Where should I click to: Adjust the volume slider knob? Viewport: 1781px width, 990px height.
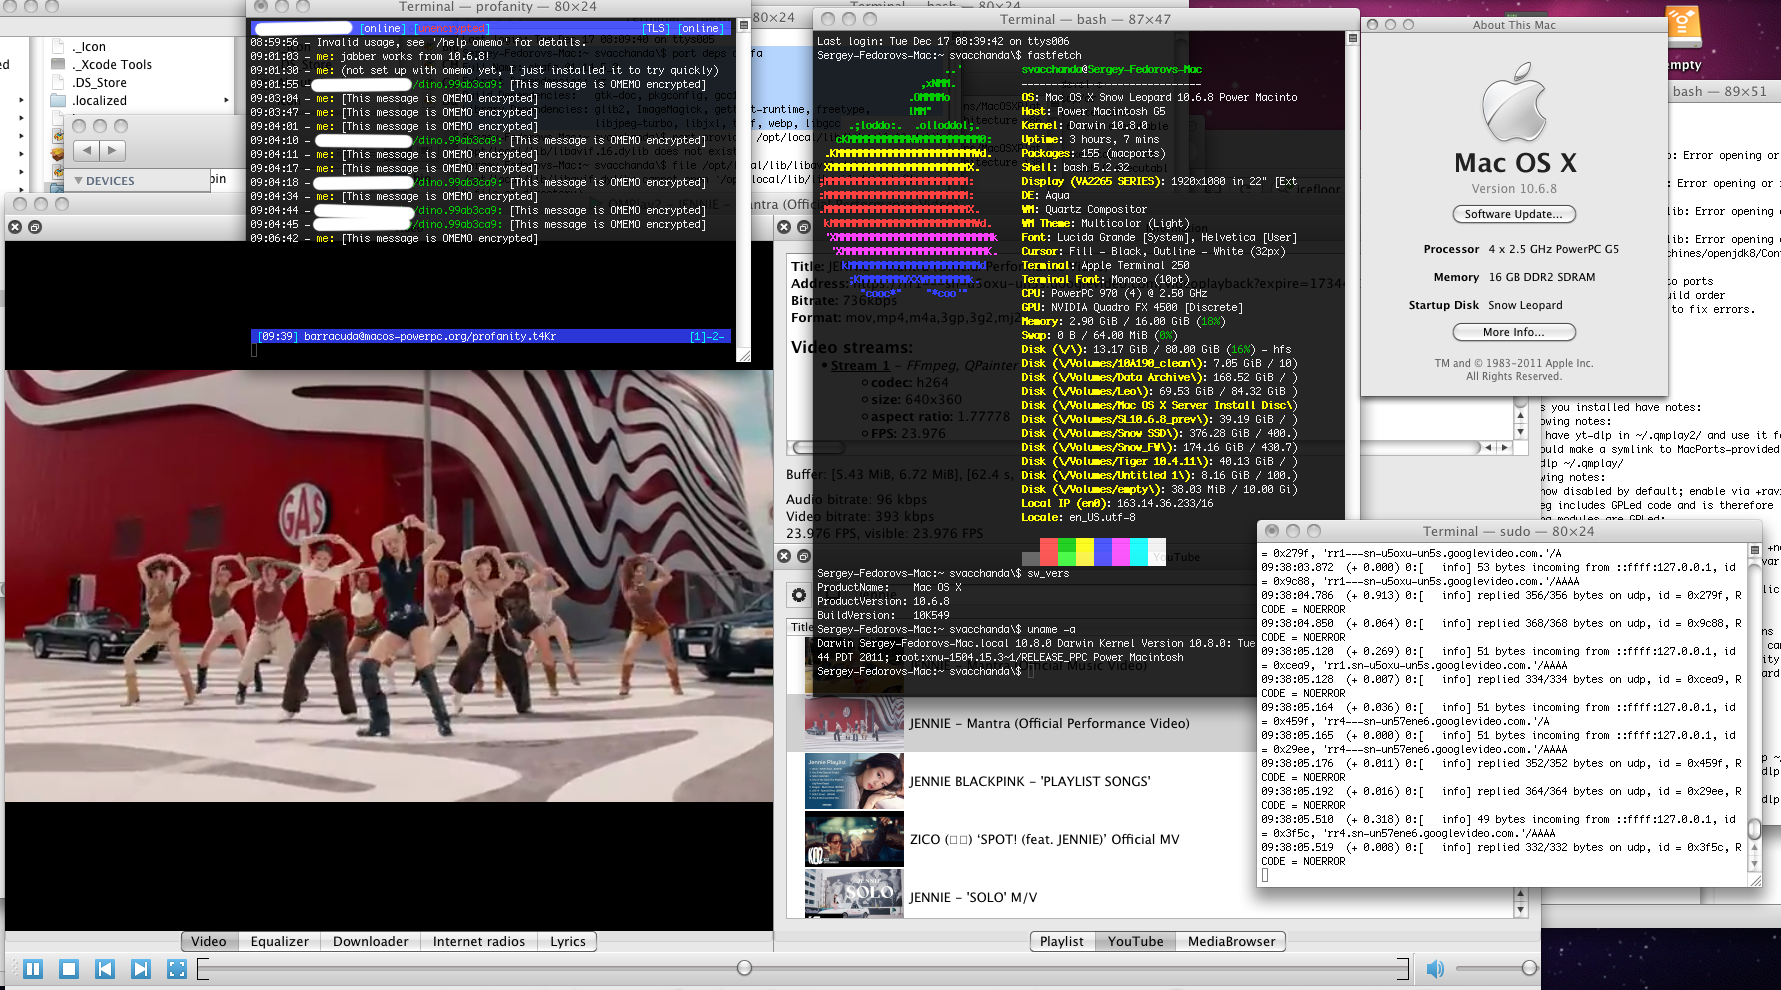(x=1529, y=968)
